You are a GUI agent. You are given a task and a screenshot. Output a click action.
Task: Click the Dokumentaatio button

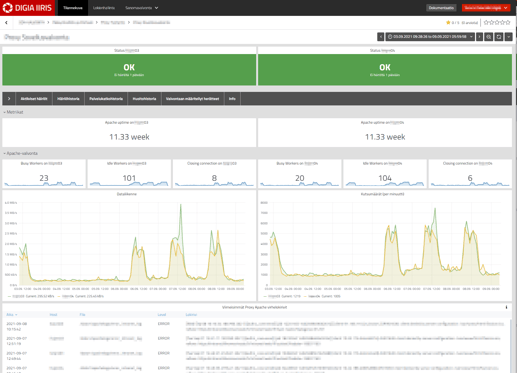pyautogui.click(x=441, y=8)
